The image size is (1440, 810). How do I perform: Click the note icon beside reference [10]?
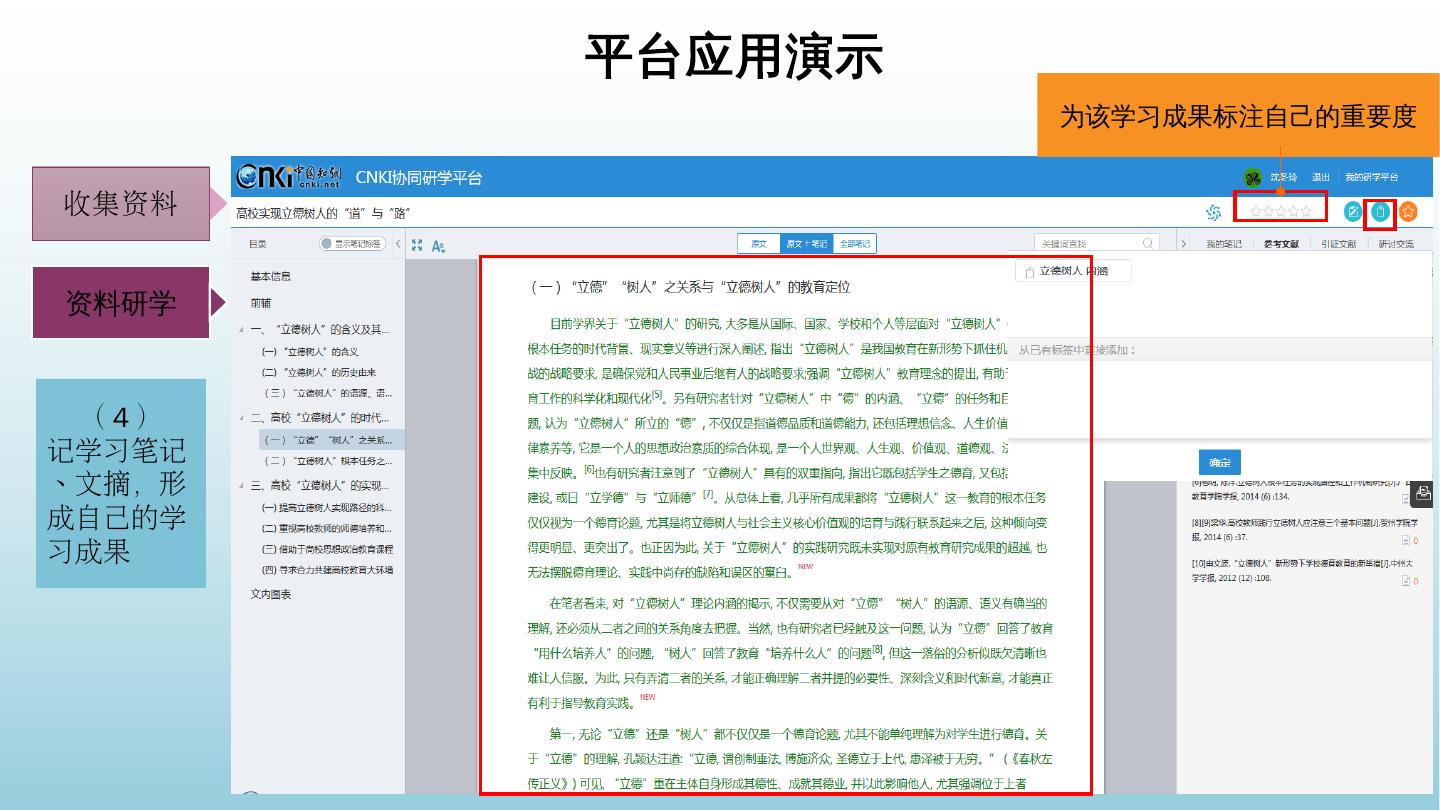[x=1406, y=581]
